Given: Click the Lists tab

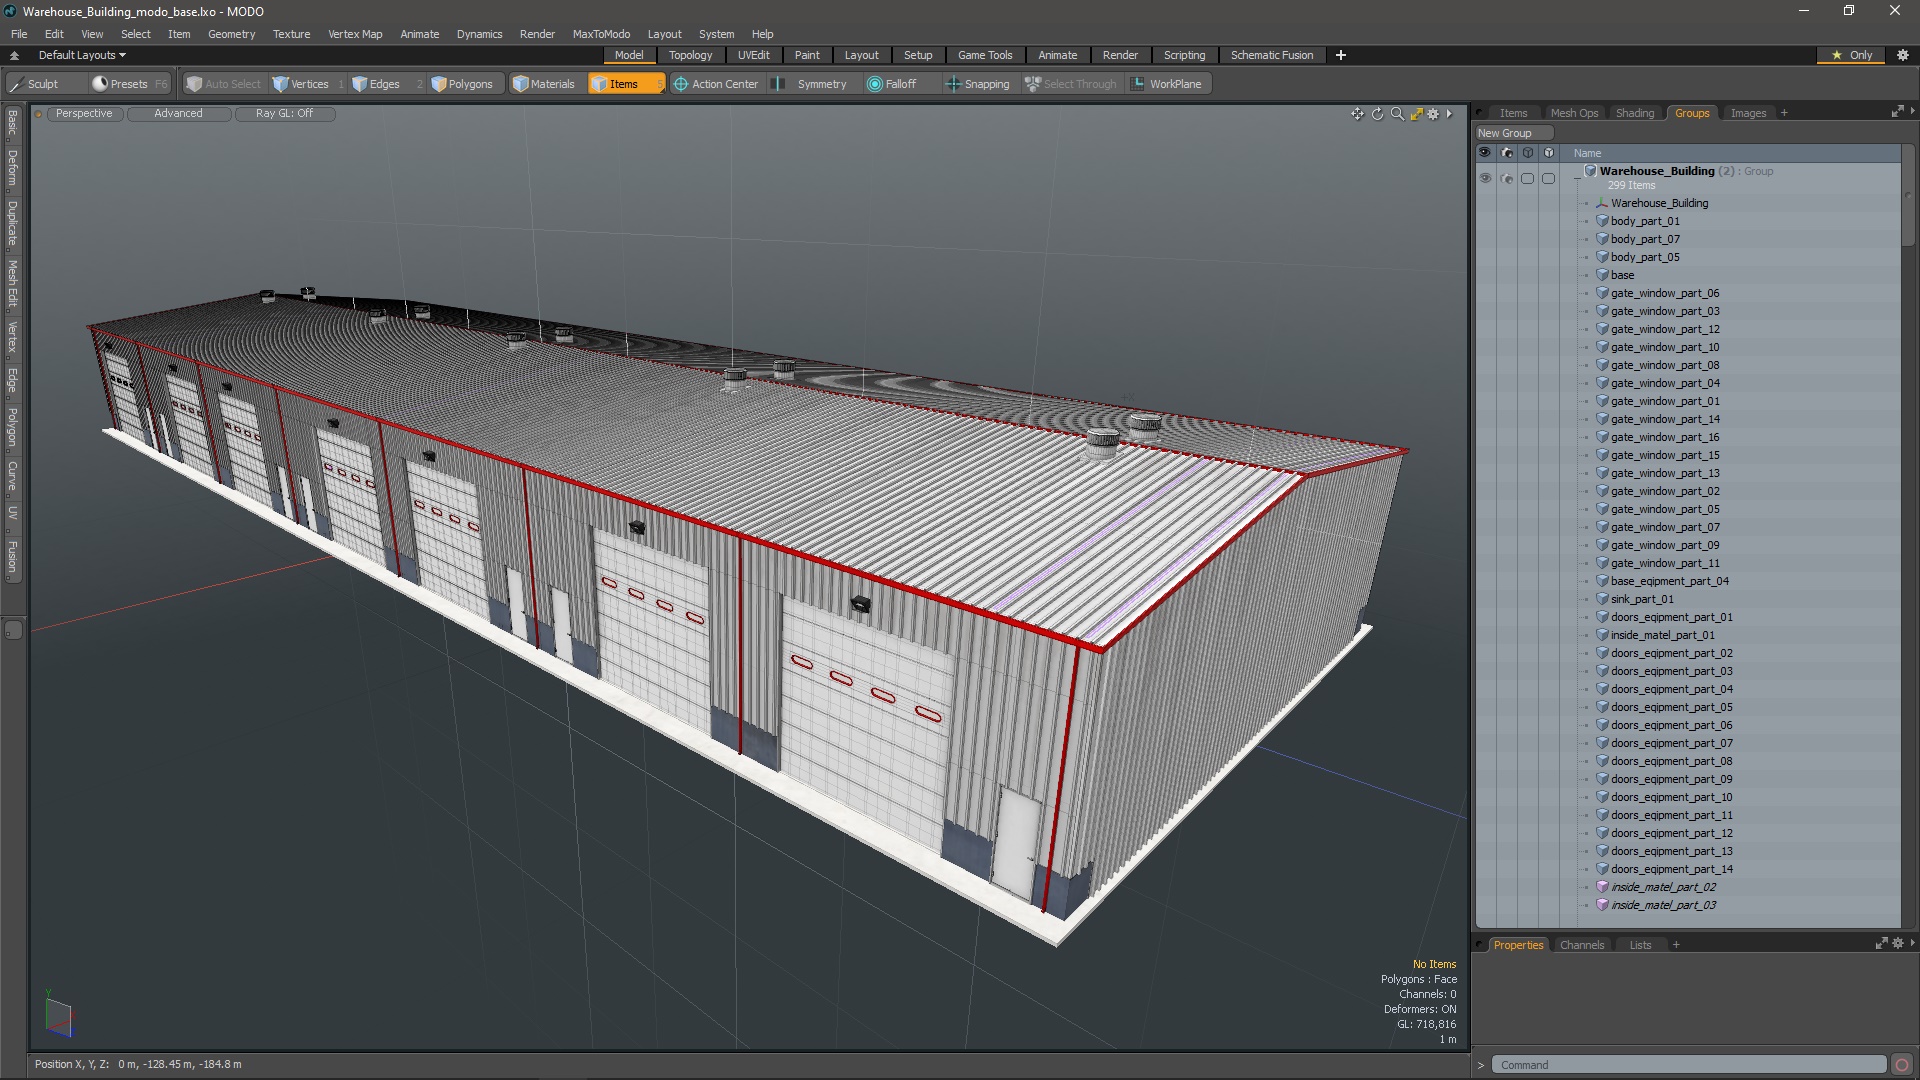Looking at the screenshot, I should (x=1640, y=945).
